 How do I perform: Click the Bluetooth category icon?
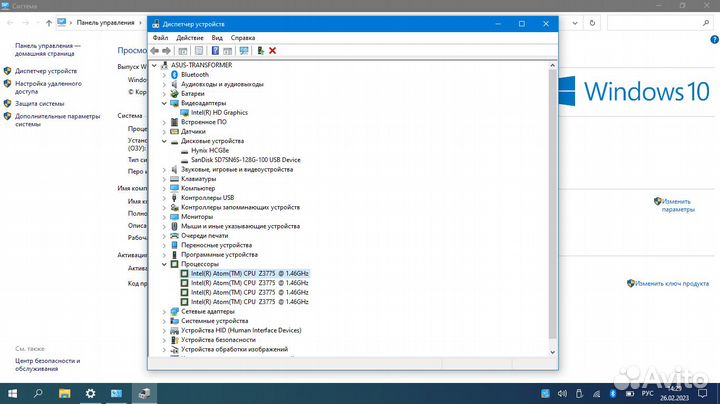click(175, 74)
